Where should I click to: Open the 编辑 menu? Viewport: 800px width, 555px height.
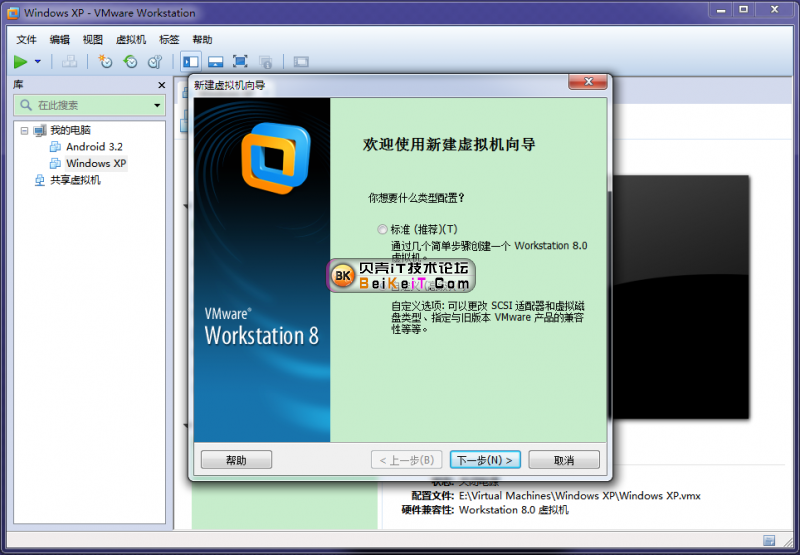59,40
